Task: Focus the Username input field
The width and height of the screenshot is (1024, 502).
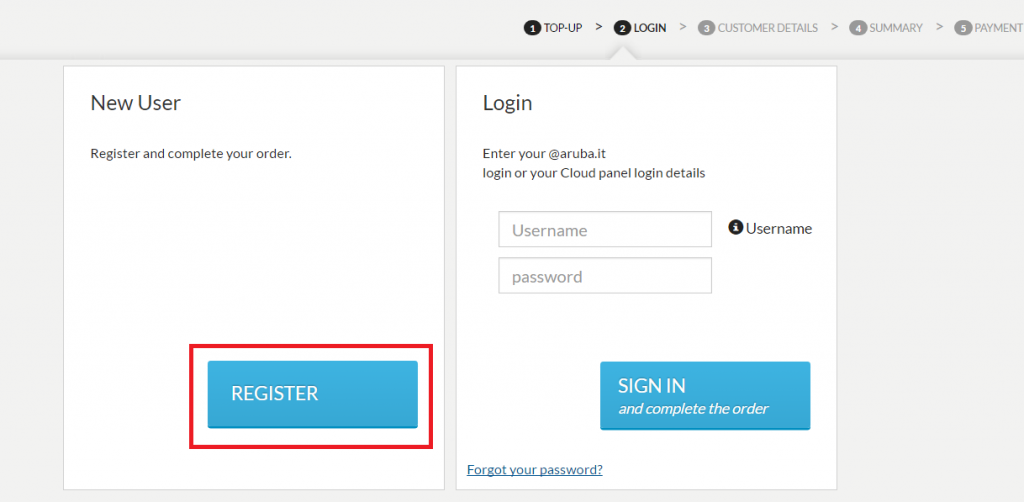Action: coord(605,229)
